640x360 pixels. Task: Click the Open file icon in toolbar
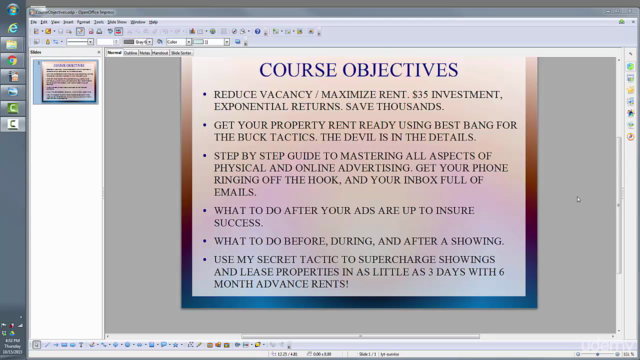(x=48, y=31)
